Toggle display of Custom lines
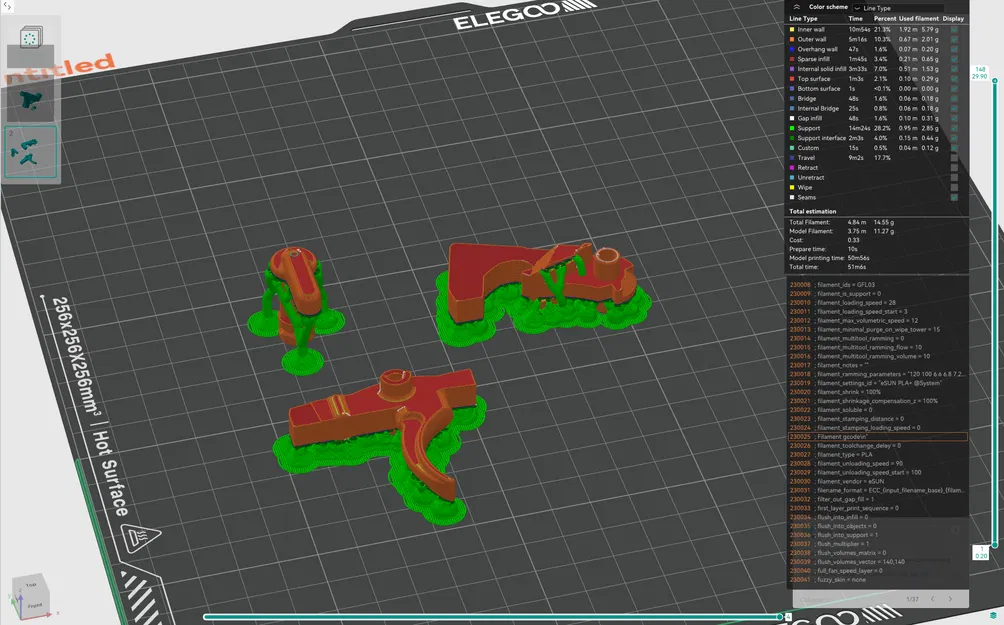Image resolution: width=1004 pixels, height=625 pixels. pyautogui.click(x=954, y=148)
